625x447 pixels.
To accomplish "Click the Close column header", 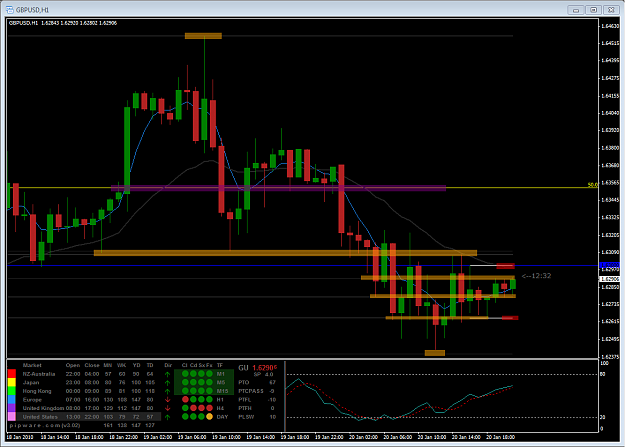I will tap(92, 365).
